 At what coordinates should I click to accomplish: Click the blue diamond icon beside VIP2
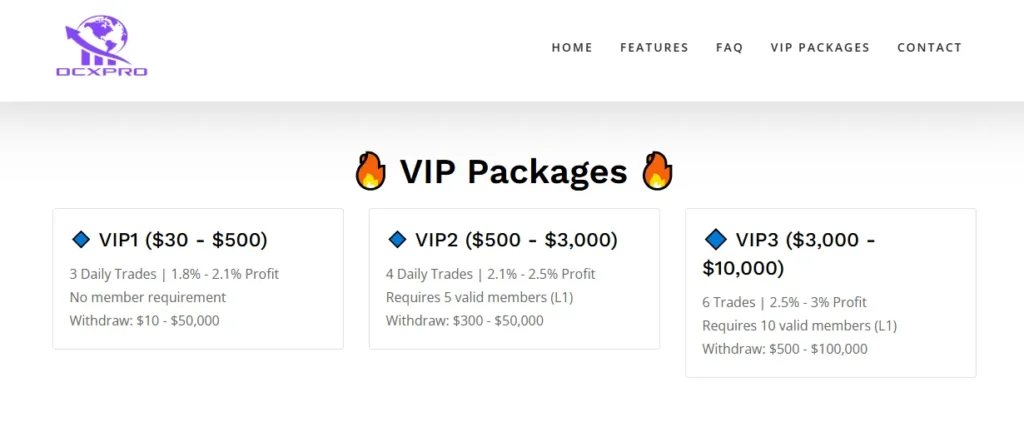tap(397, 240)
